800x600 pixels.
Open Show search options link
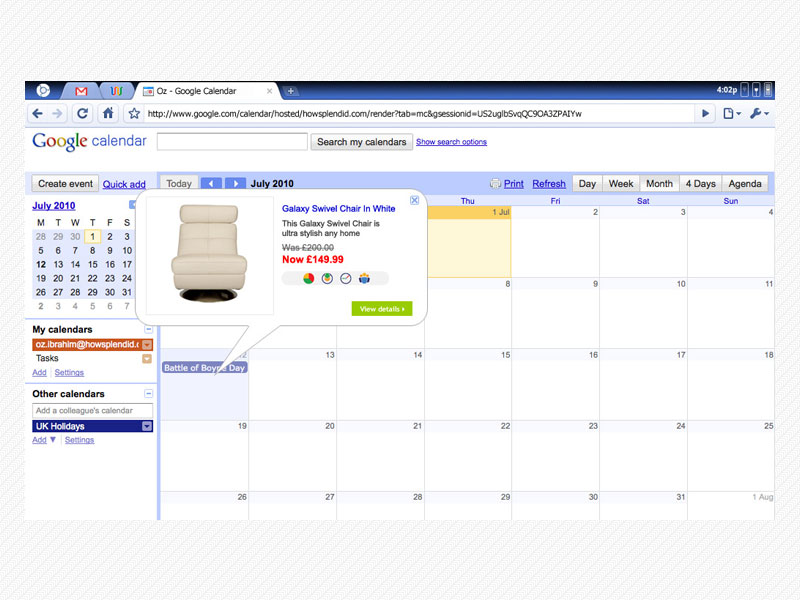click(x=451, y=142)
